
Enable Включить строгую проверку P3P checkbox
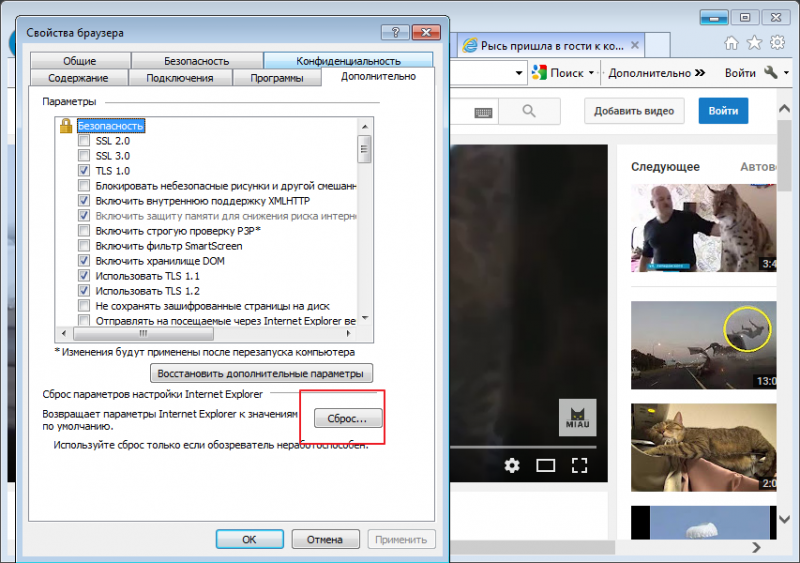click(x=84, y=230)
